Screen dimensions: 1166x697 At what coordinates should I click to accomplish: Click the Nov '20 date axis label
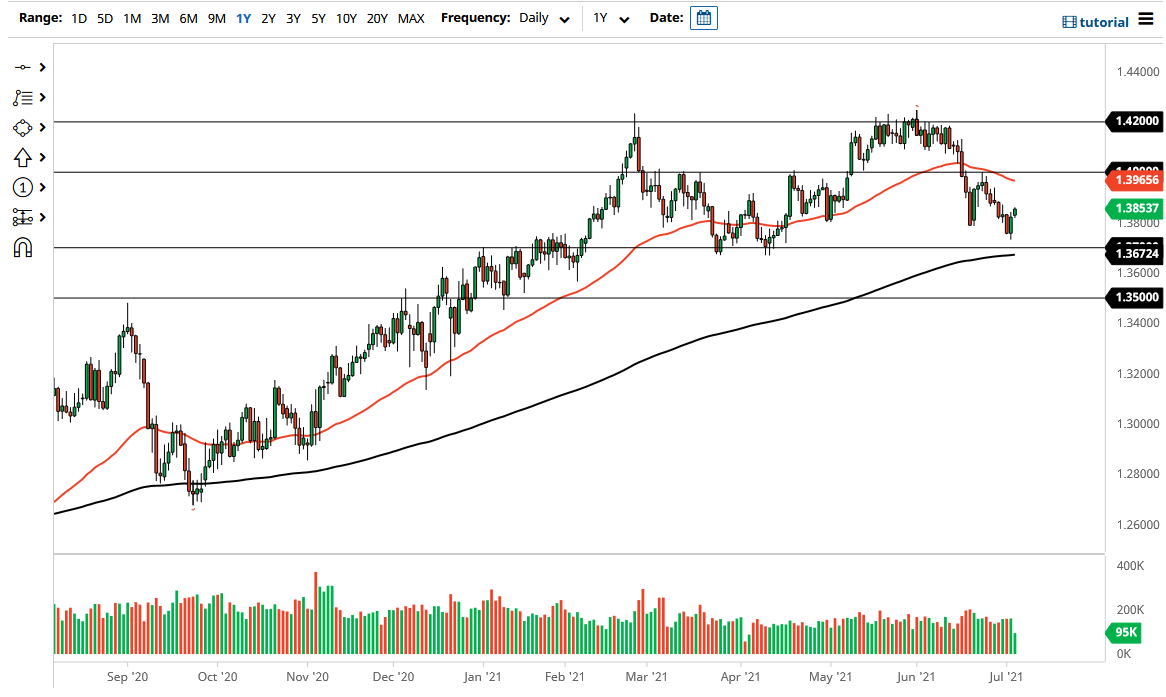(x=307, y=677)
